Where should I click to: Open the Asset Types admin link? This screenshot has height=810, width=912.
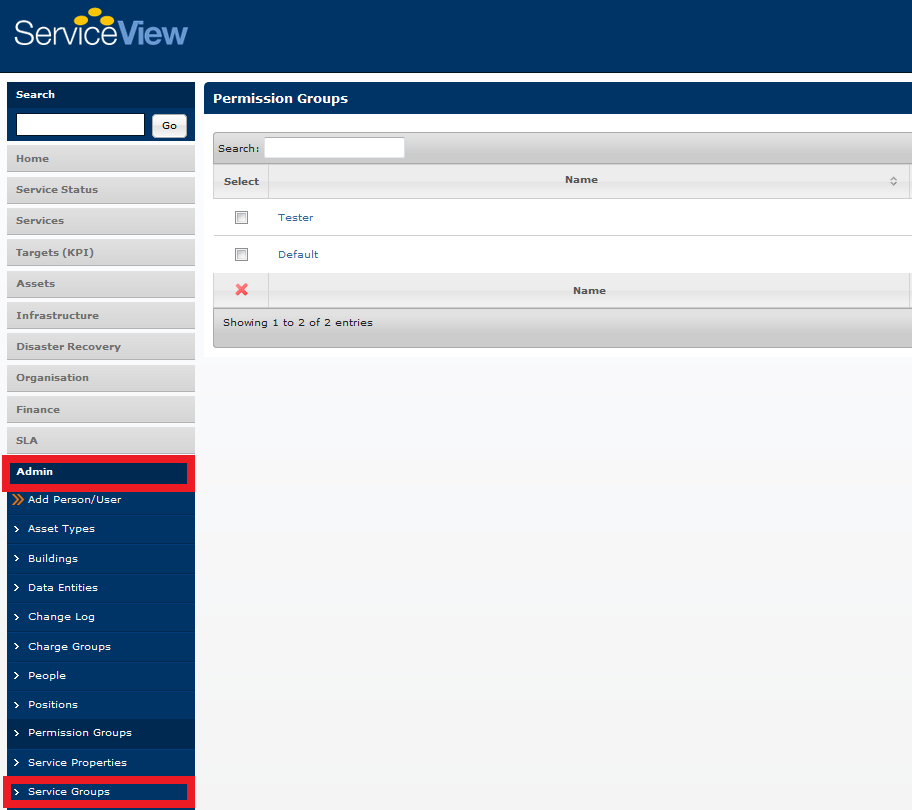point(61,529)
